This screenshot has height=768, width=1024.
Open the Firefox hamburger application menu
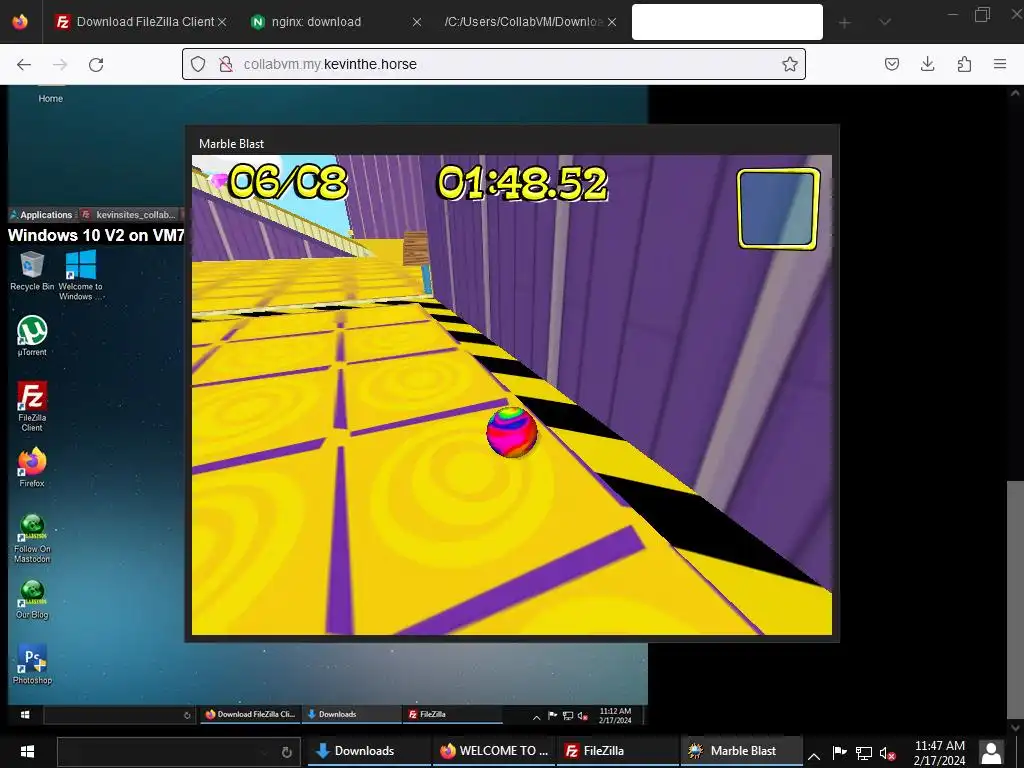pyautogui.click(x=1000, y=64)
